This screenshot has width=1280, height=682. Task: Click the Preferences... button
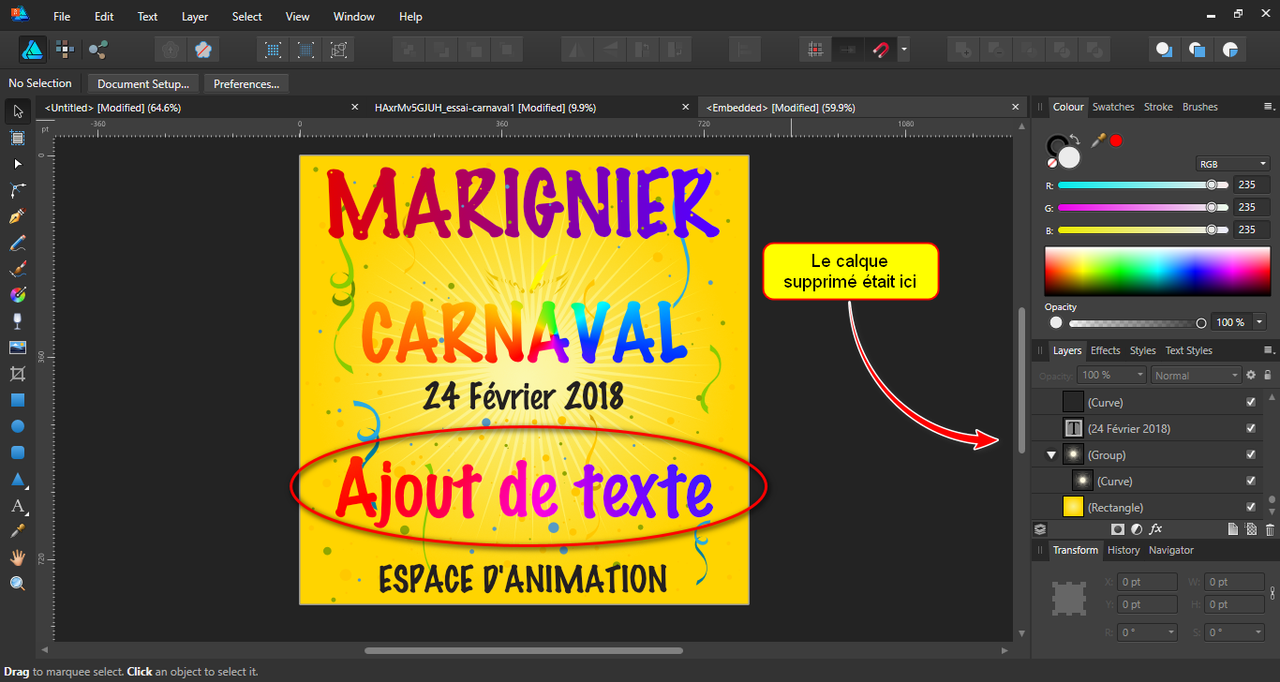pyautogui.click(x=246, y=84)
